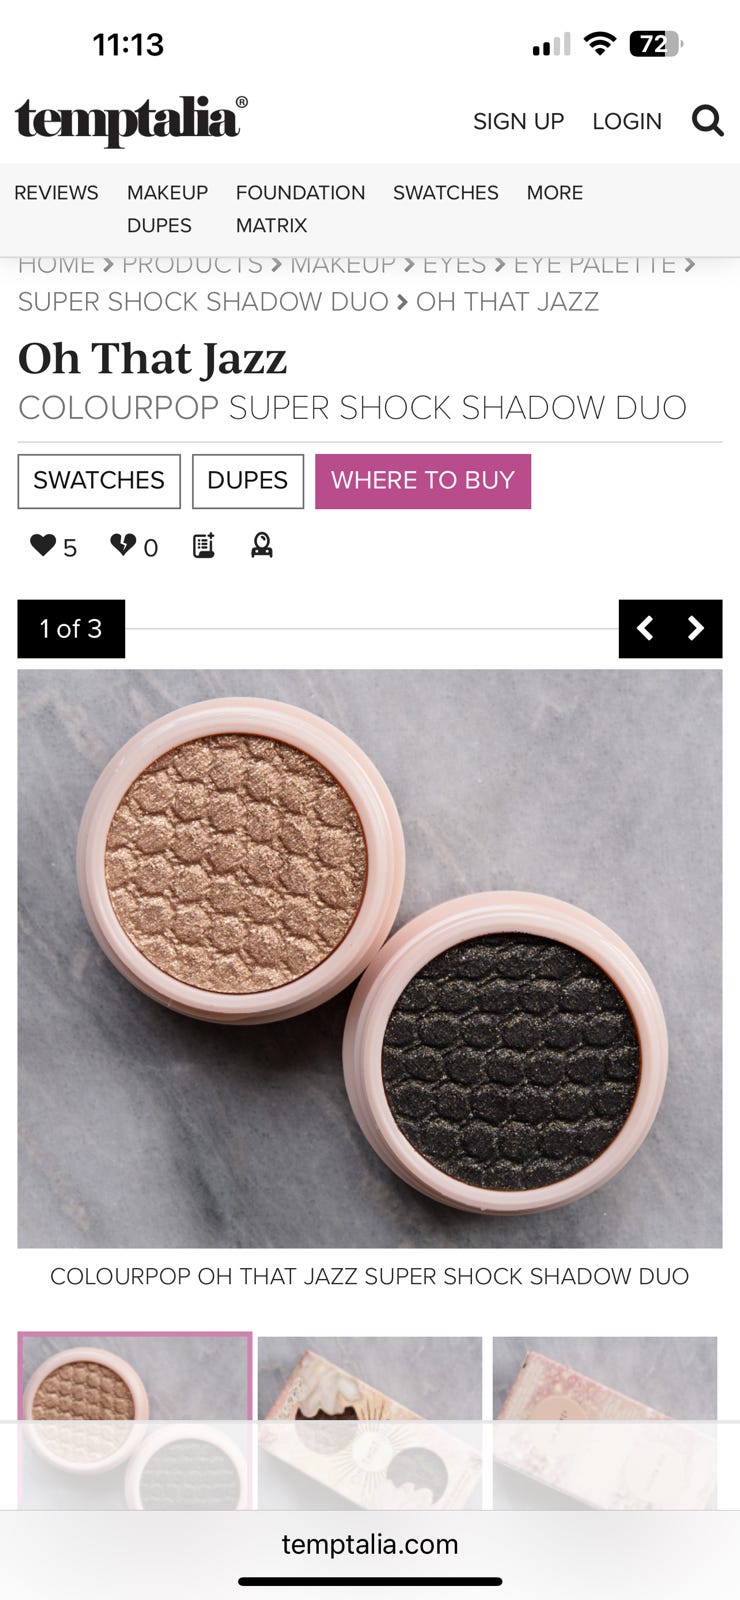Tap the broken heart dislike icon
The width and height of the screenshot is (740, 1600).
[123, 545]
